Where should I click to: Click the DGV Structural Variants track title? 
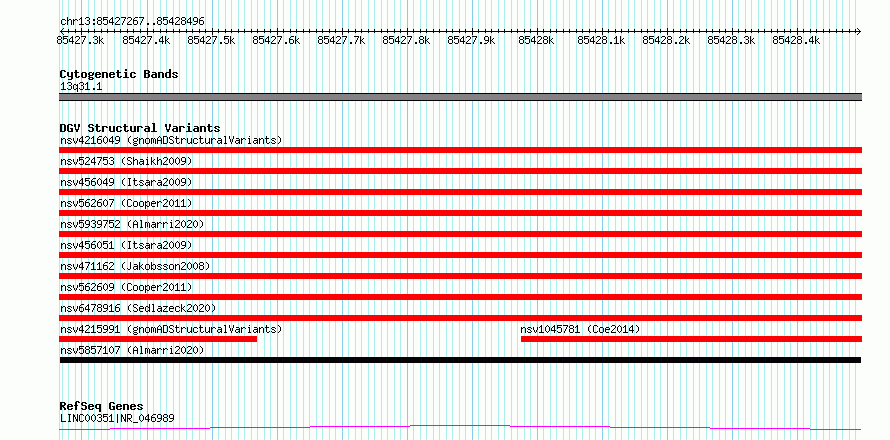pyautogui.click(x=140, y=128)
